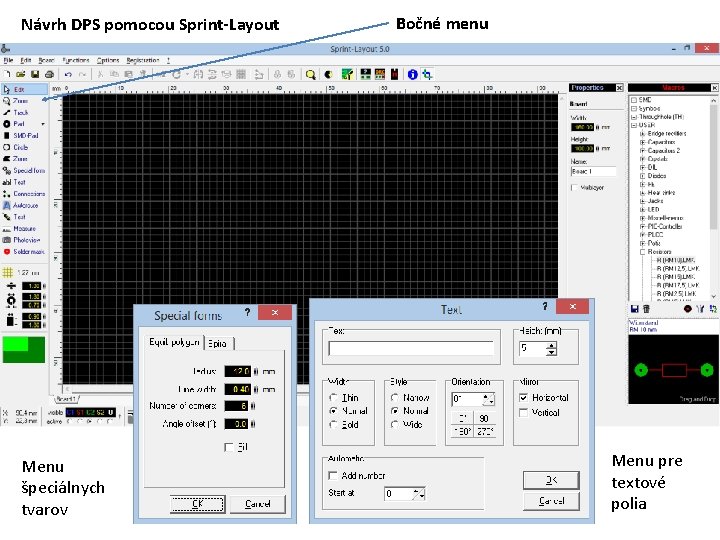Open the Pad tool dropdown arrow
720x540 pixels.
click(43, 124)
